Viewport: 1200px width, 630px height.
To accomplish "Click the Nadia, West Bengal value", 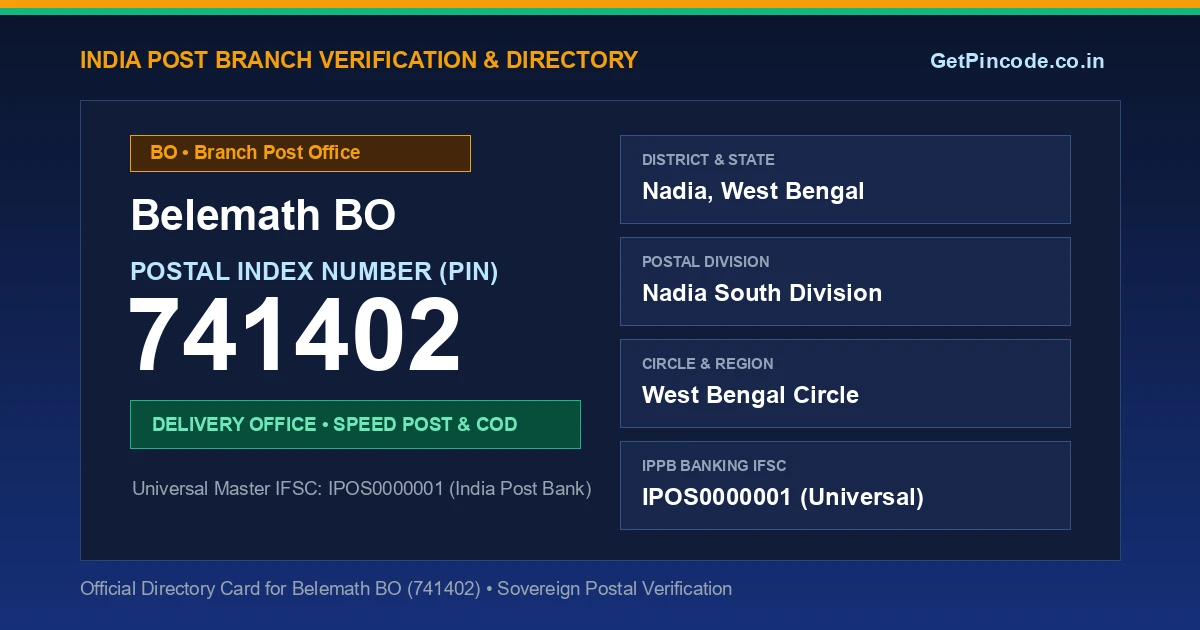I will 753,191.
